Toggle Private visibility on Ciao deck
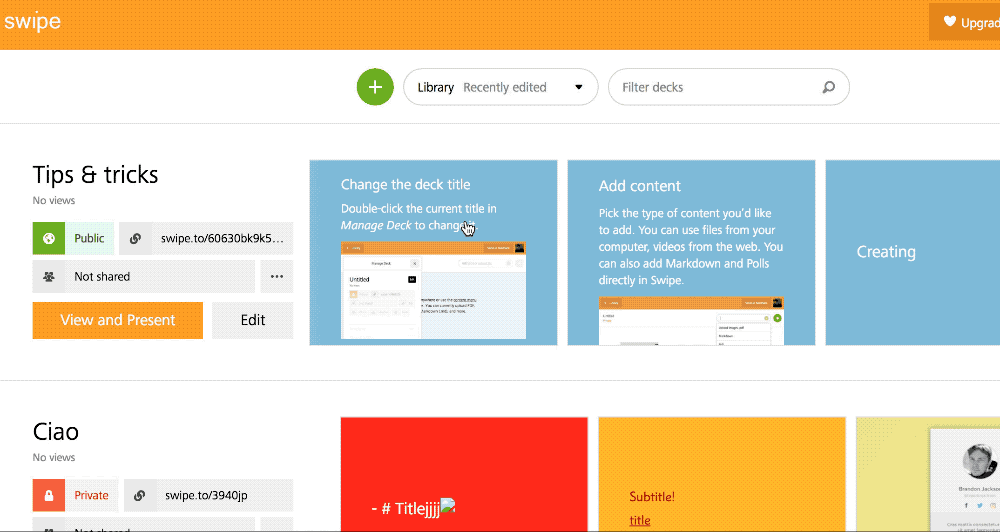This screenshot has width=1000, height=532. 91,495
